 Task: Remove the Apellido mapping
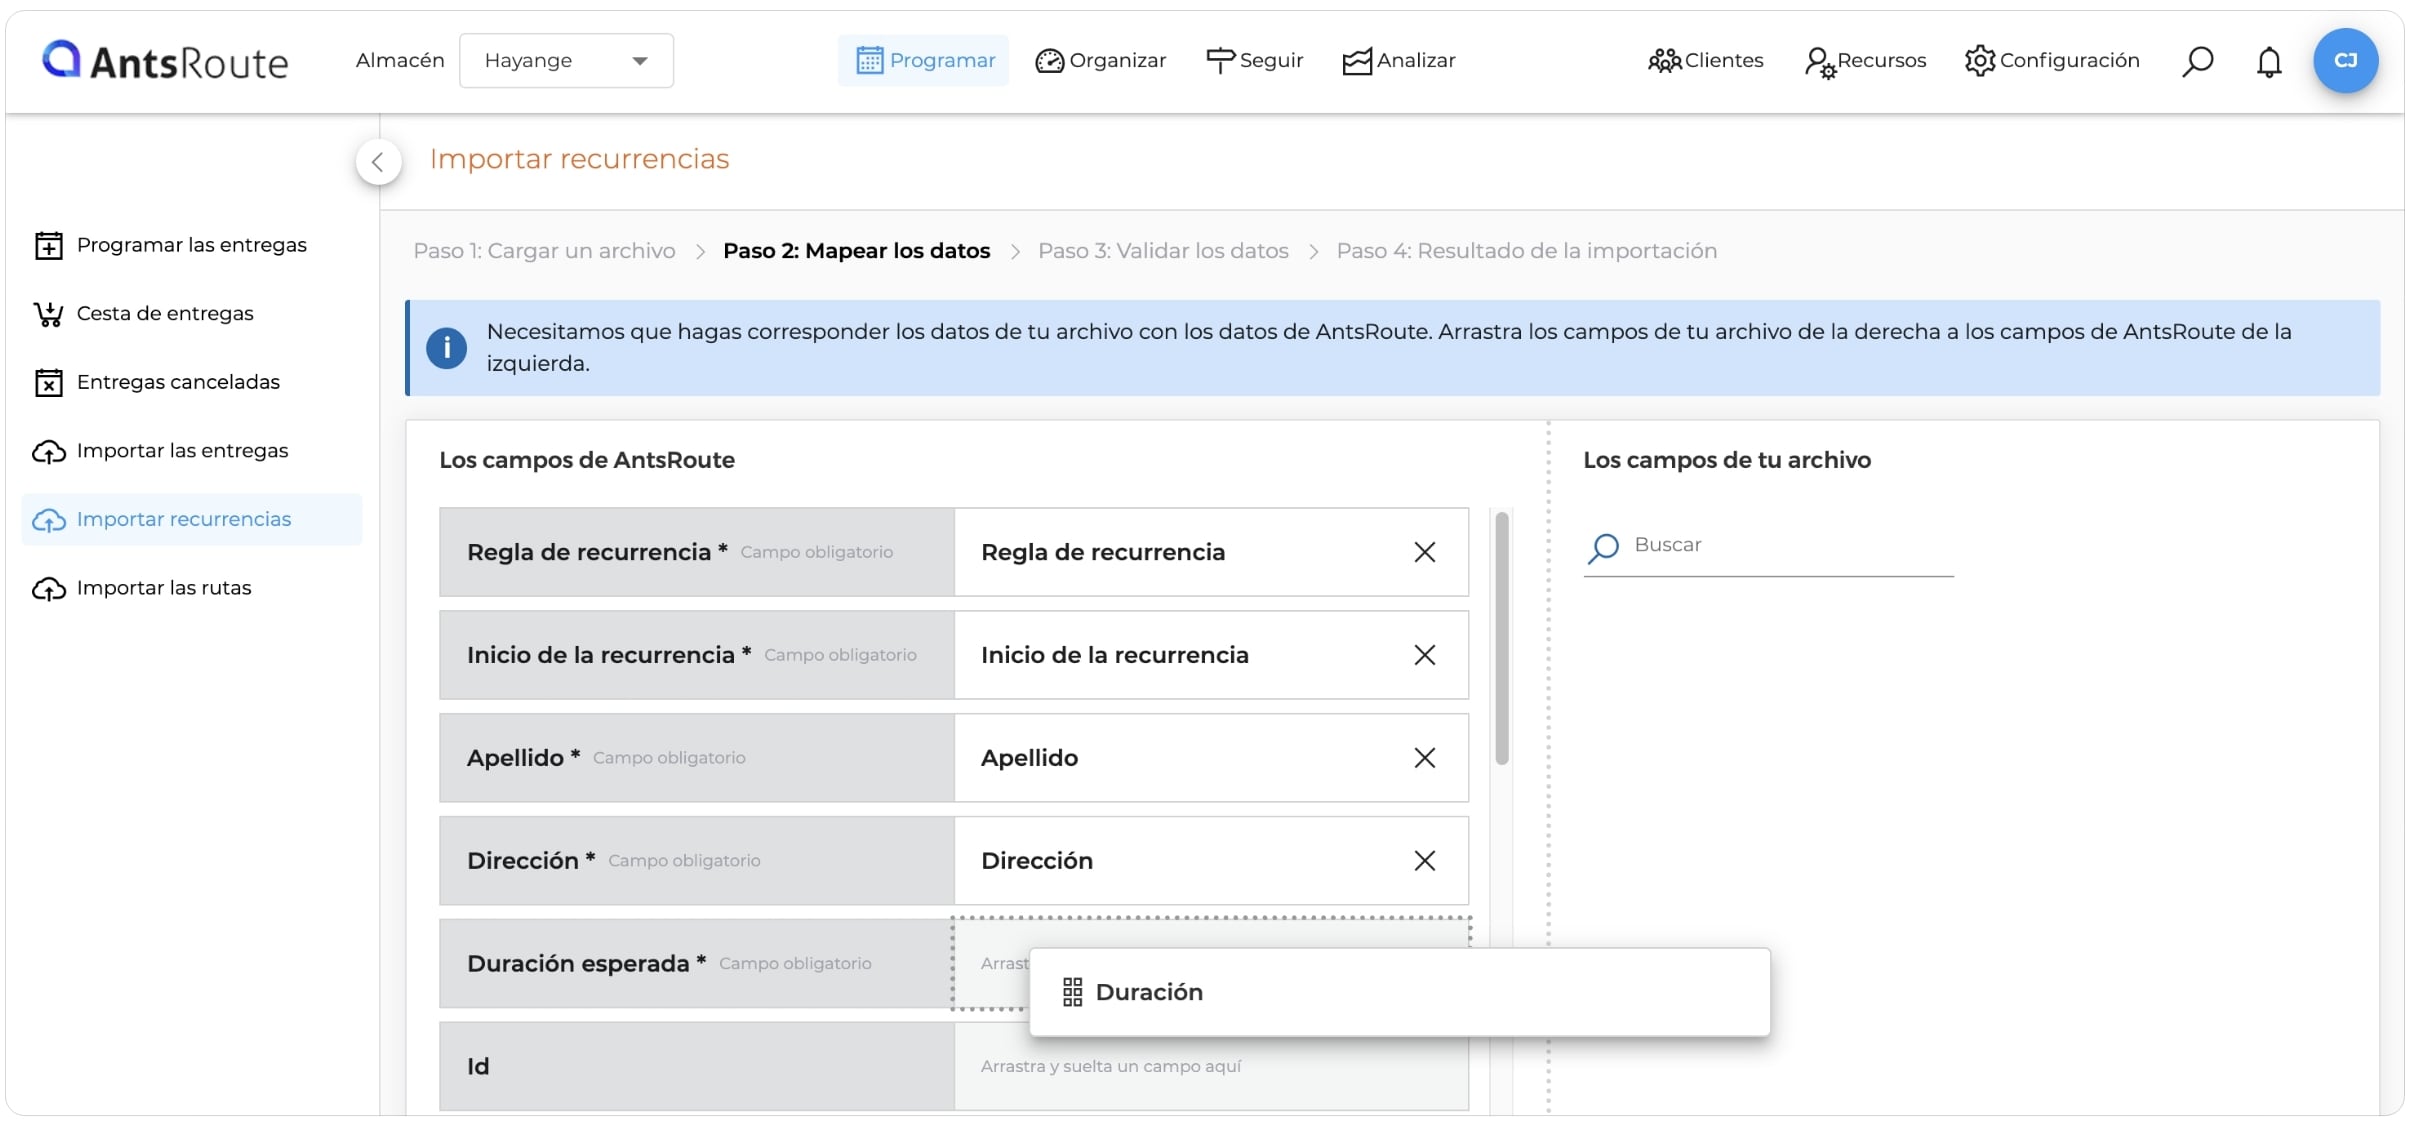(1425, 758)
